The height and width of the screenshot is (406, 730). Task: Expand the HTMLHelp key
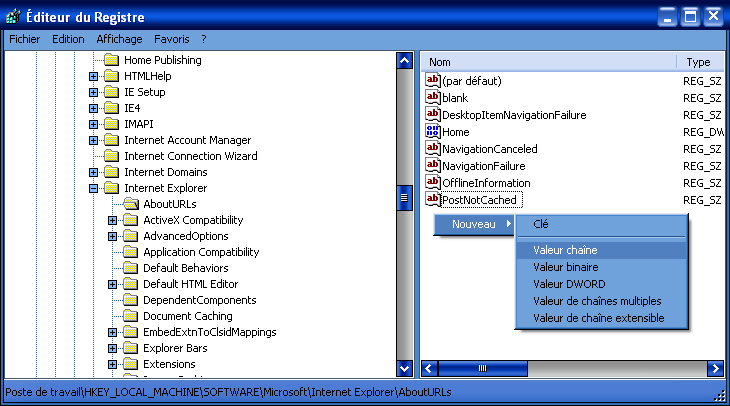pyautogui.click(x=94, y=76)
